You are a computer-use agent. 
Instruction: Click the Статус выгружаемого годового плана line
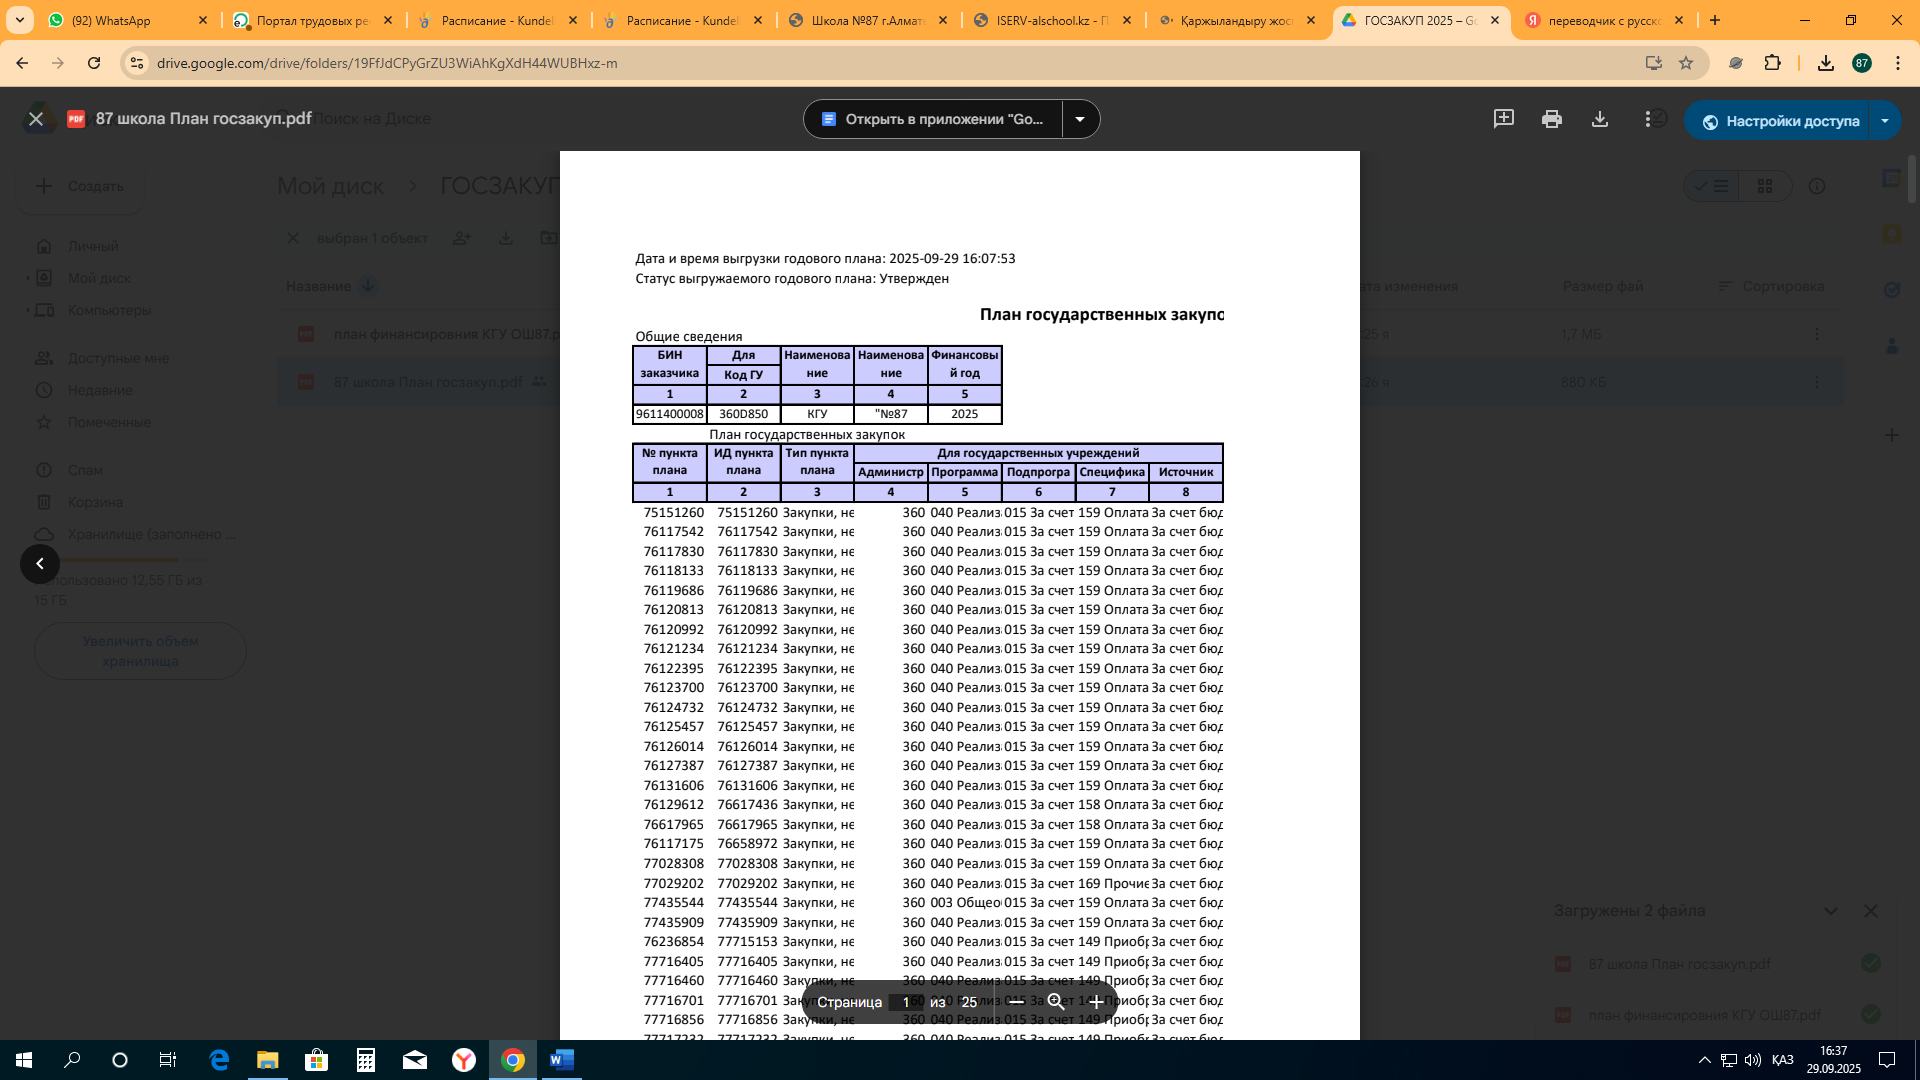coord(792,279)
